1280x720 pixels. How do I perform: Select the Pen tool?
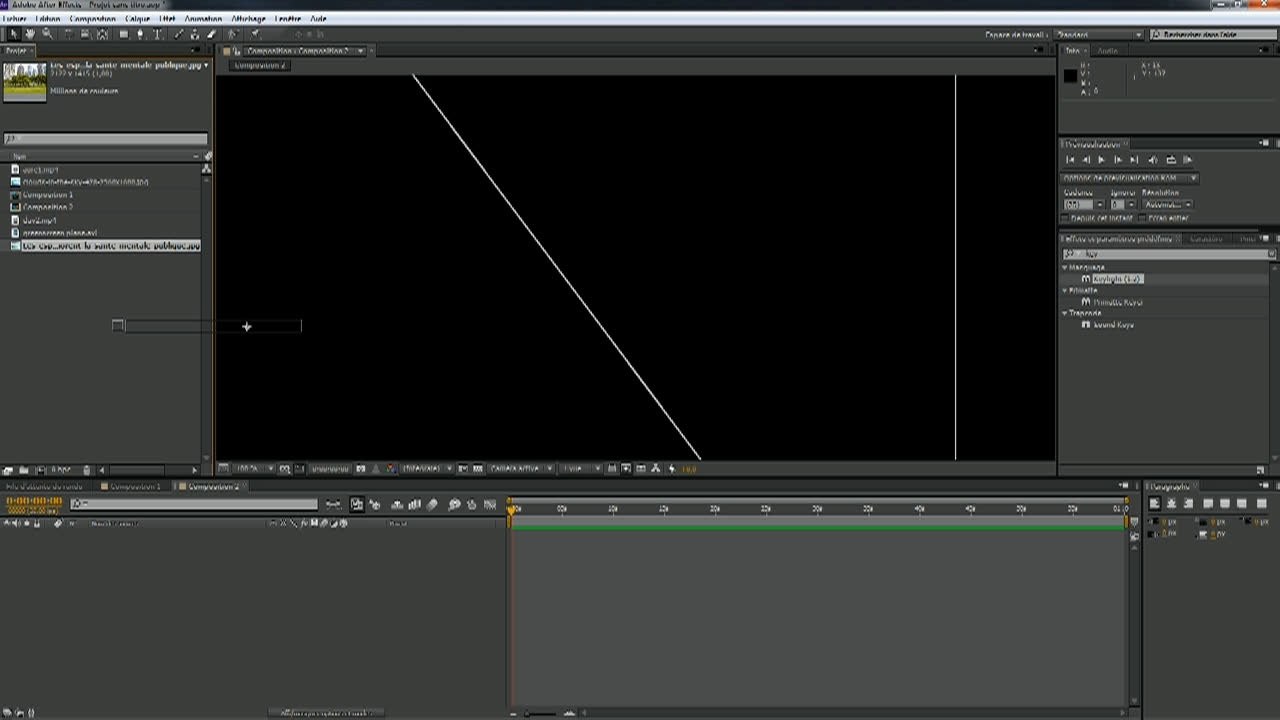coord(140,34)
